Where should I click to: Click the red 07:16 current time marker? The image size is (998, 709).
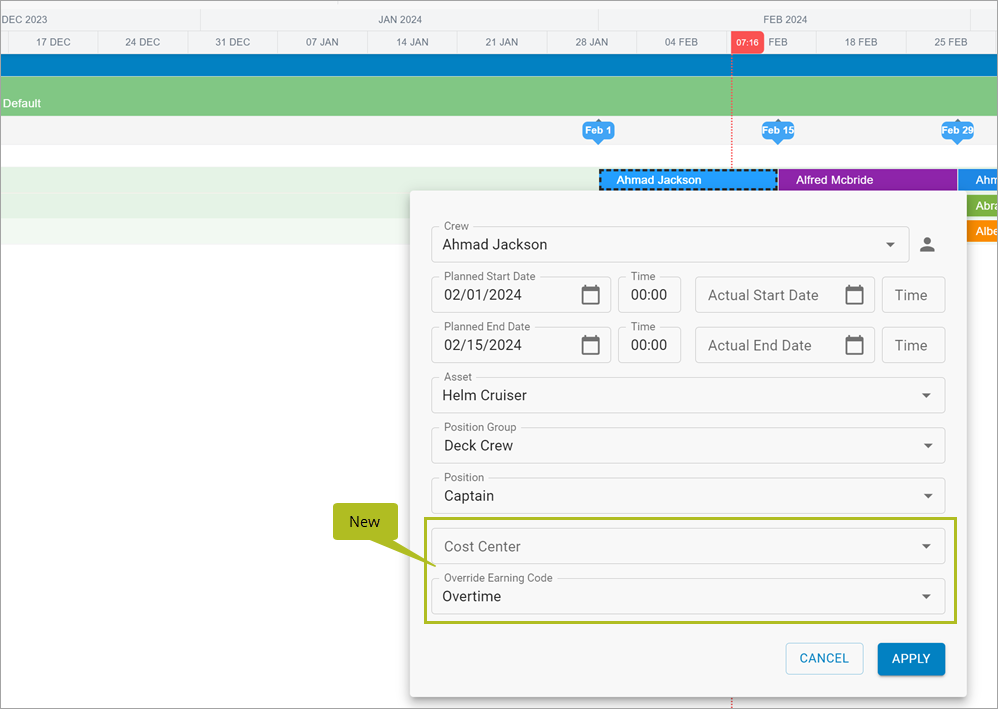[x=747, y=43]
